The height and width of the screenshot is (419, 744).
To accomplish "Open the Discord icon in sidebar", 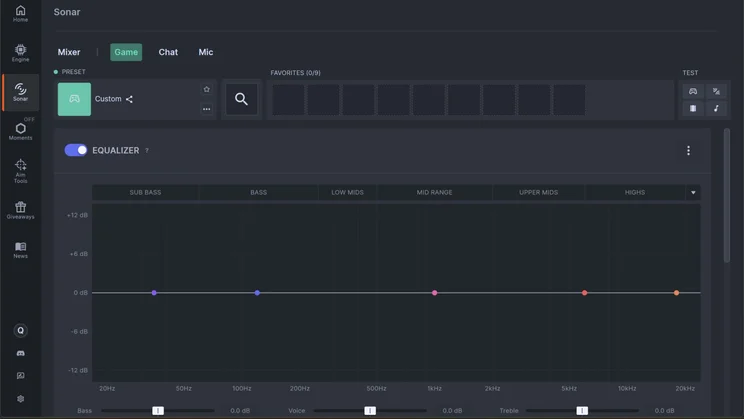I will coord(20,354).
